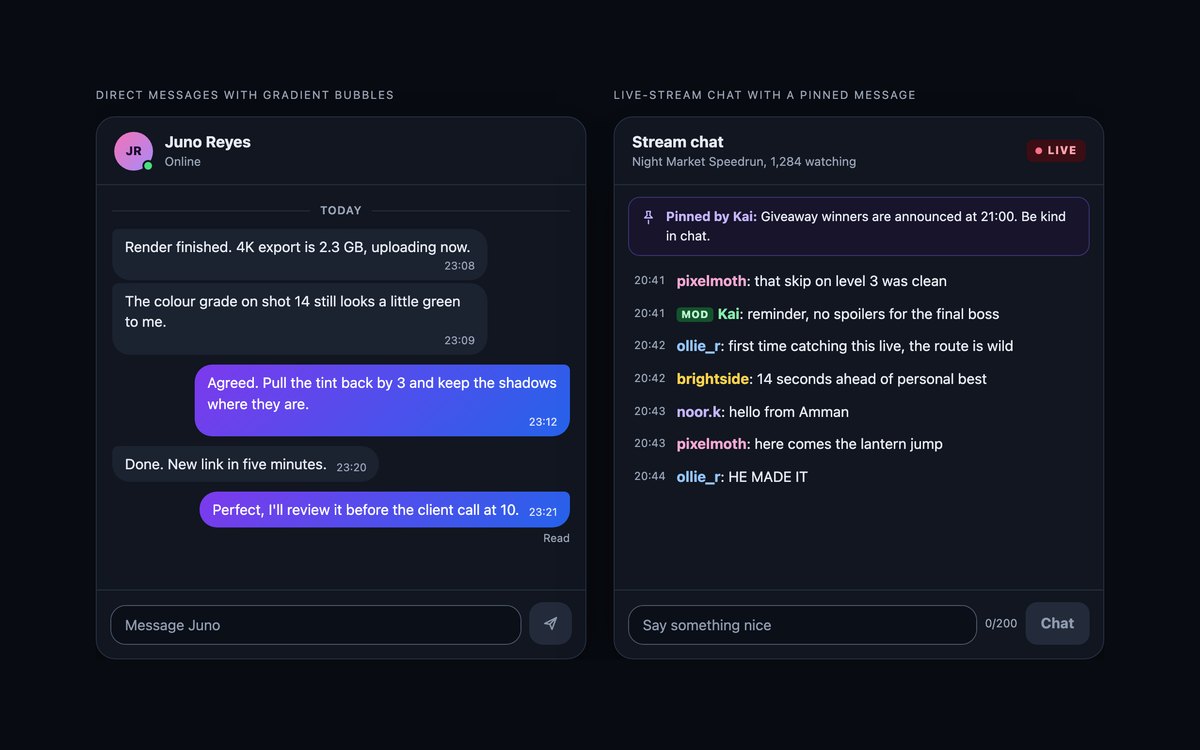Viewport: 1200px width, 750px height.
Task: Click the 23:09 message timestamp
Action: (x=460, y=341)
